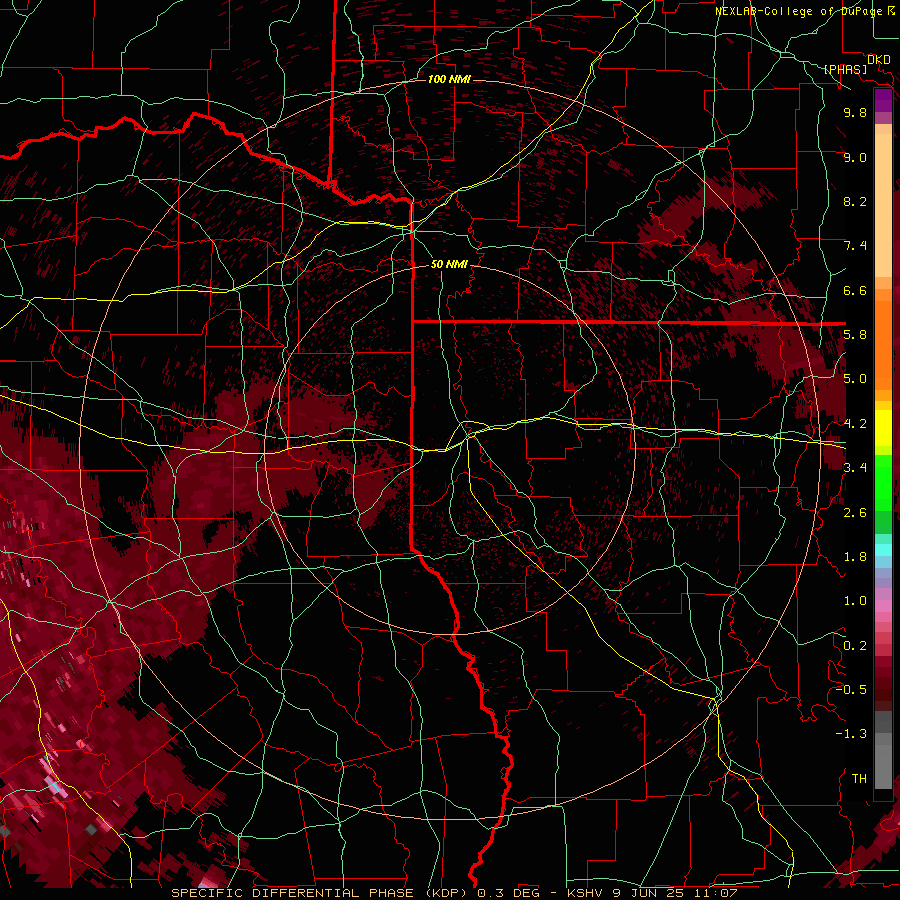This screenshot has height=900, width=900.
Task: Pick the purple top segment of color bar
Action: point(883,100)
